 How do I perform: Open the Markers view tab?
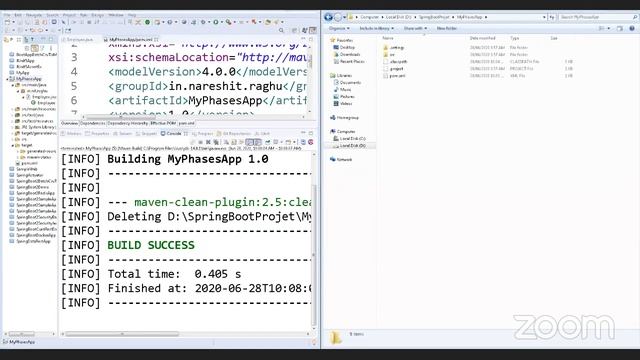(x=71, y=133)
